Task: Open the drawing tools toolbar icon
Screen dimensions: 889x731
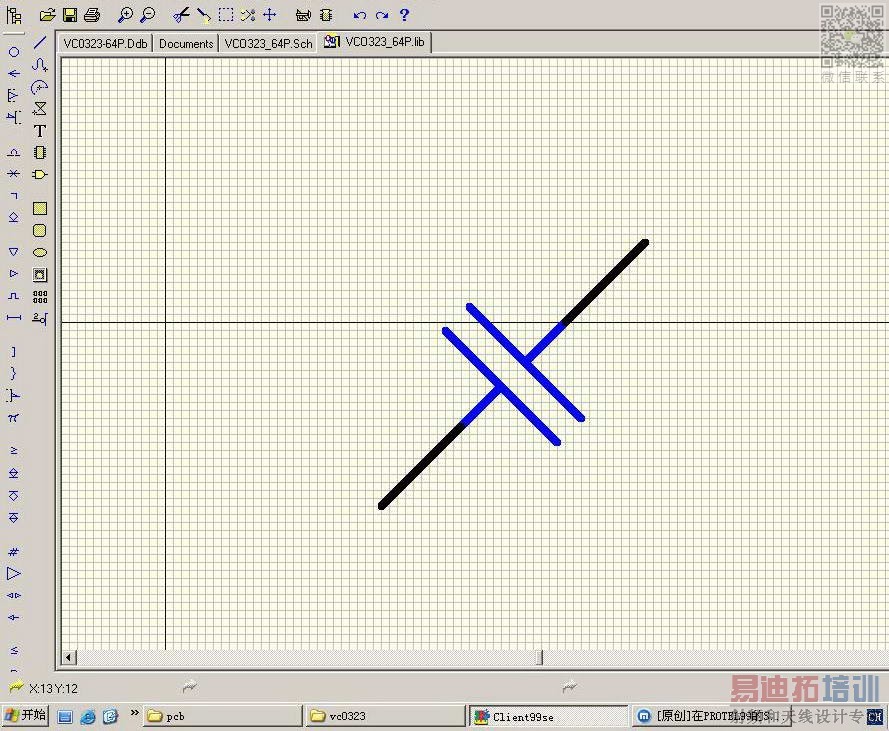Action: [303, 15]
